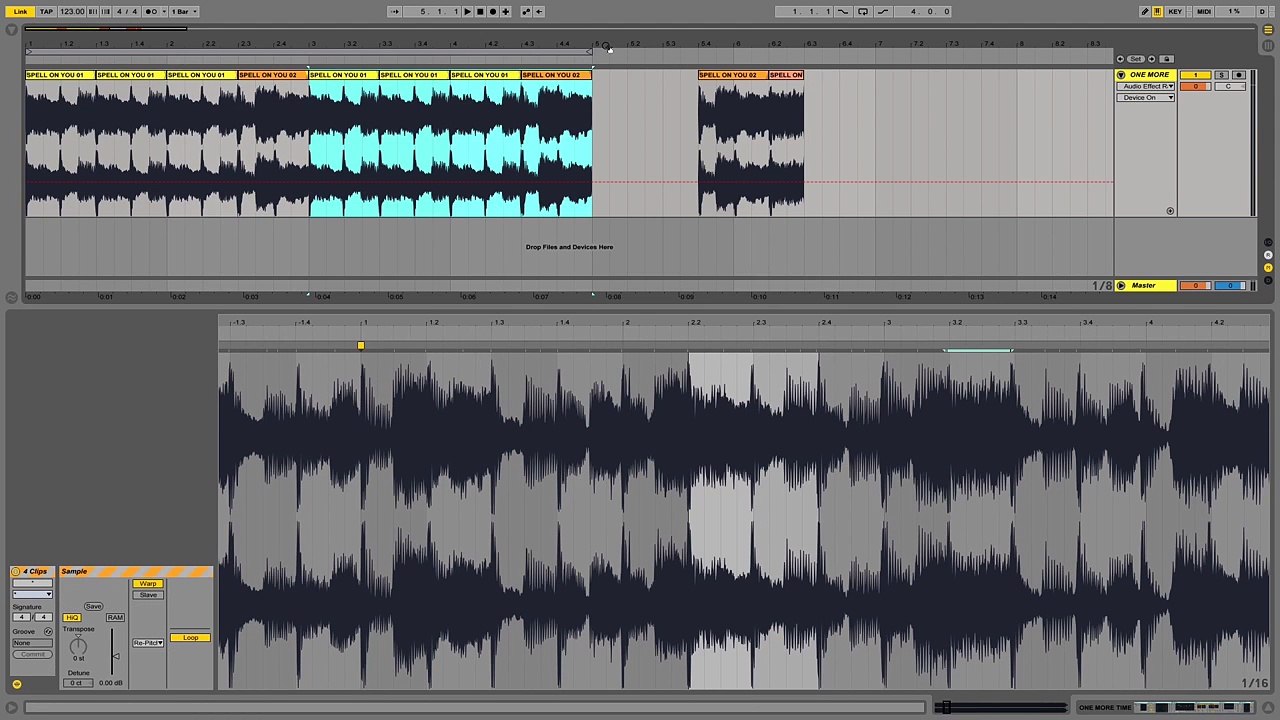Click the yellow warp marker in sample editor
This screenshot has width=1280, height=720.
(x=360, y=346)
